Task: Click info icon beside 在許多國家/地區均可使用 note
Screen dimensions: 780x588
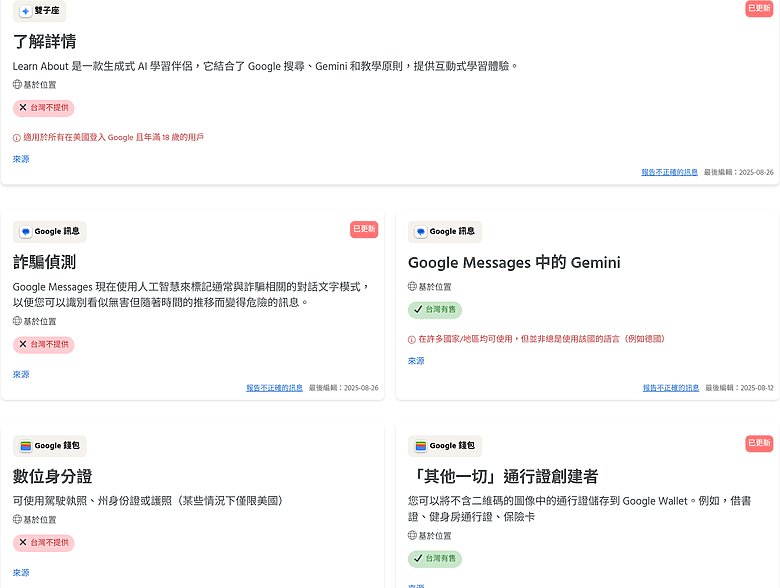Action: click(411, 340)
